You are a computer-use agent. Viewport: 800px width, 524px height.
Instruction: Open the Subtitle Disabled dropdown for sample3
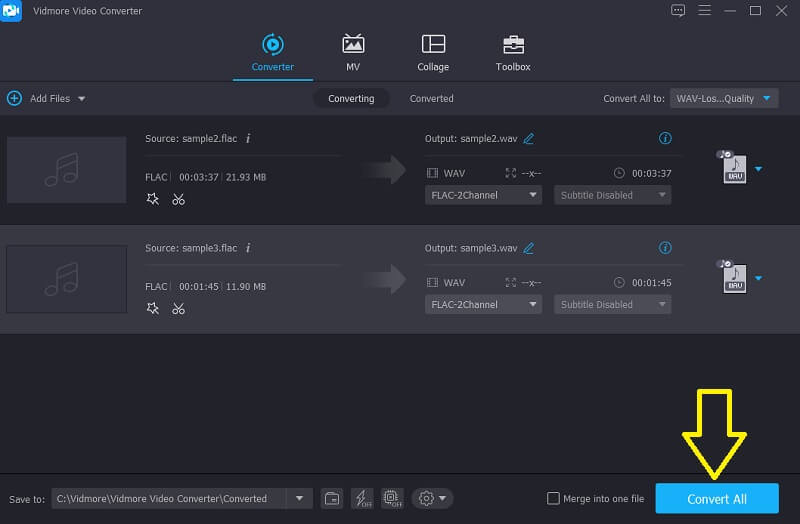[613, 305]
